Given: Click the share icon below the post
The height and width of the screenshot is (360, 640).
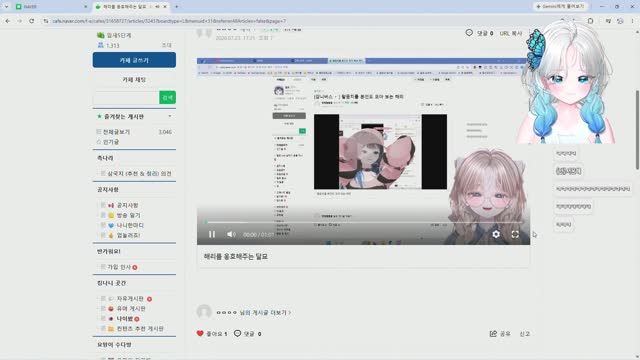Looking at the screenshot, I should [x=493, y=333].
